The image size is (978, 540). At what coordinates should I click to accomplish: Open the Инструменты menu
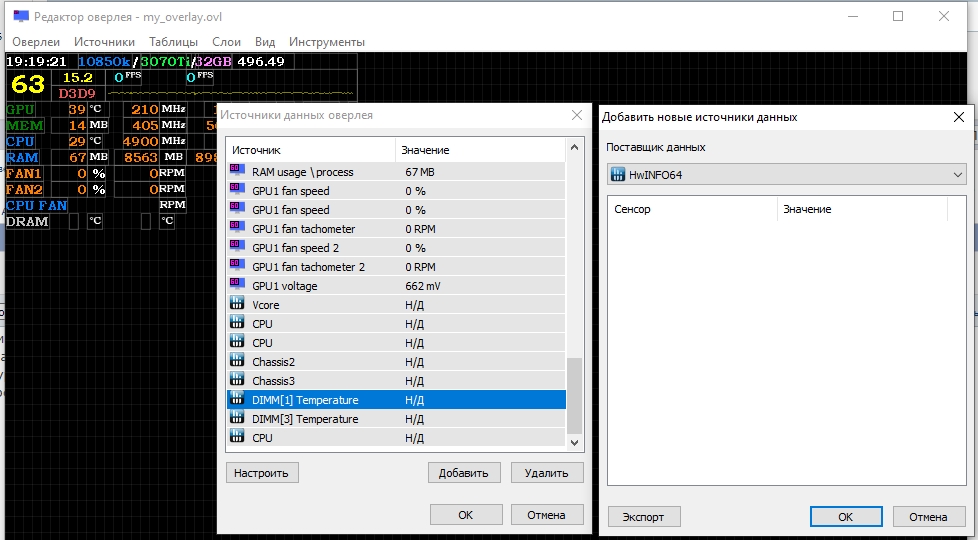click(x=327, y=42)
